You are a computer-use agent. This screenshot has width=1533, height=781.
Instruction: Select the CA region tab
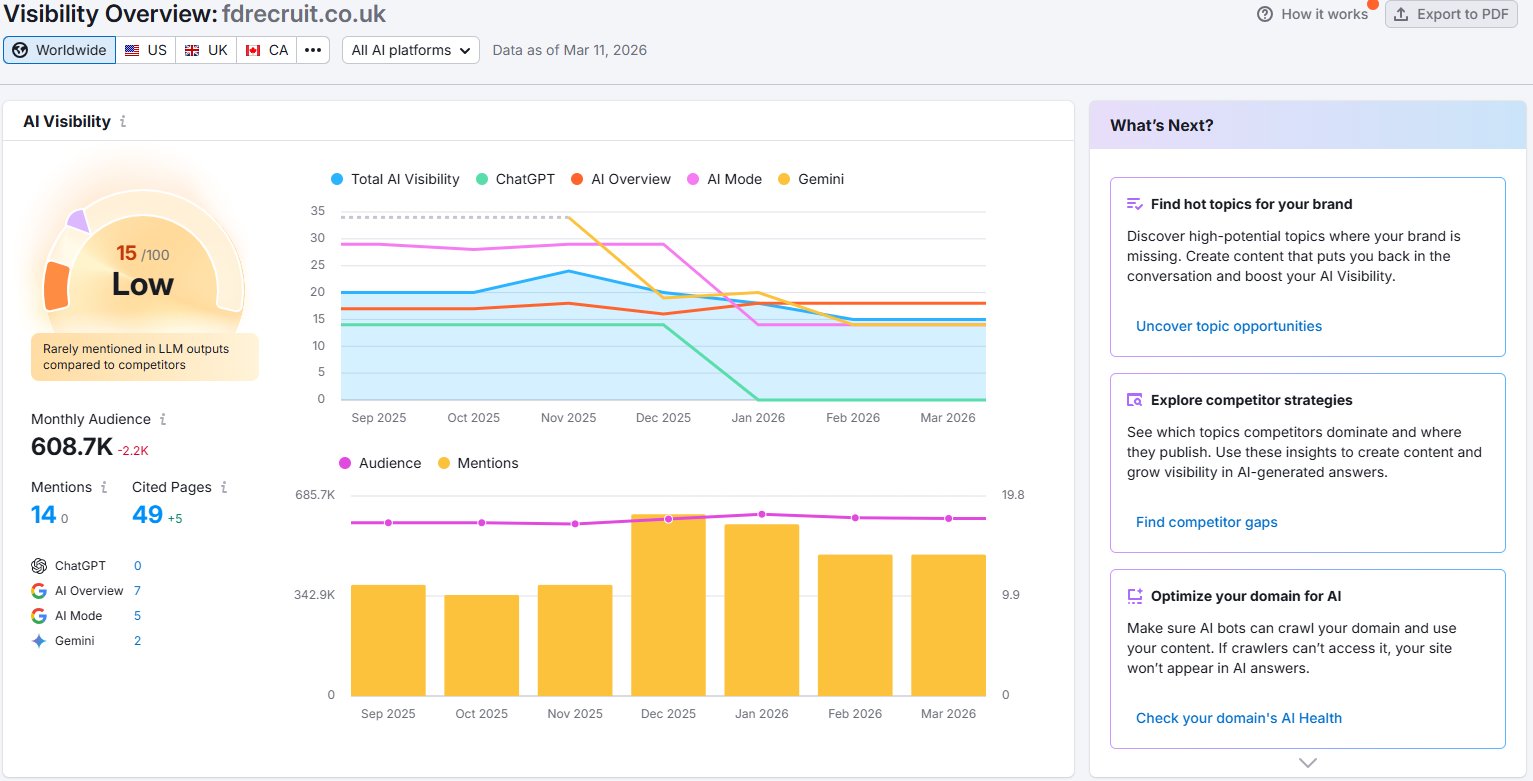click(x=267, y=50)
